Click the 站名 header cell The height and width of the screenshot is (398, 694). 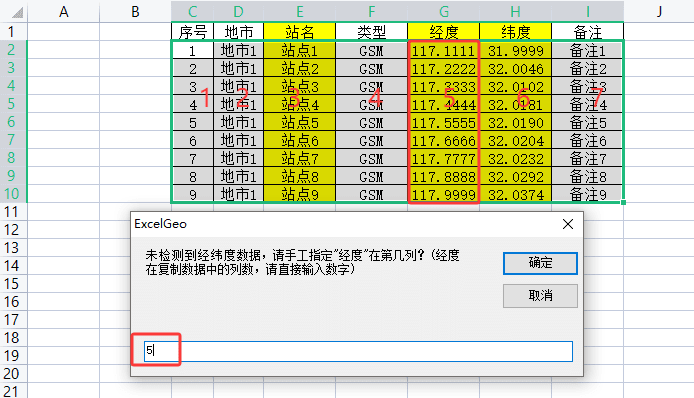300,32
